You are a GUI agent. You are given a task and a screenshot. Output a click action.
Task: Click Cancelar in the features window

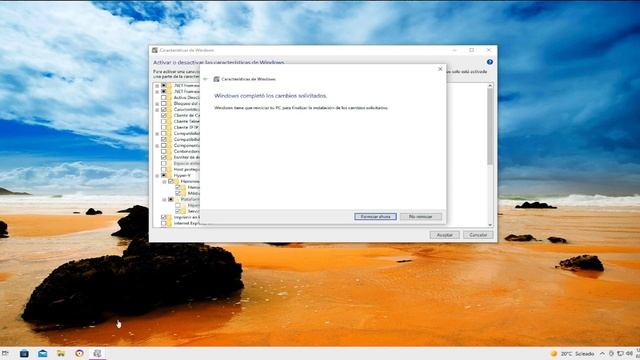478,235
